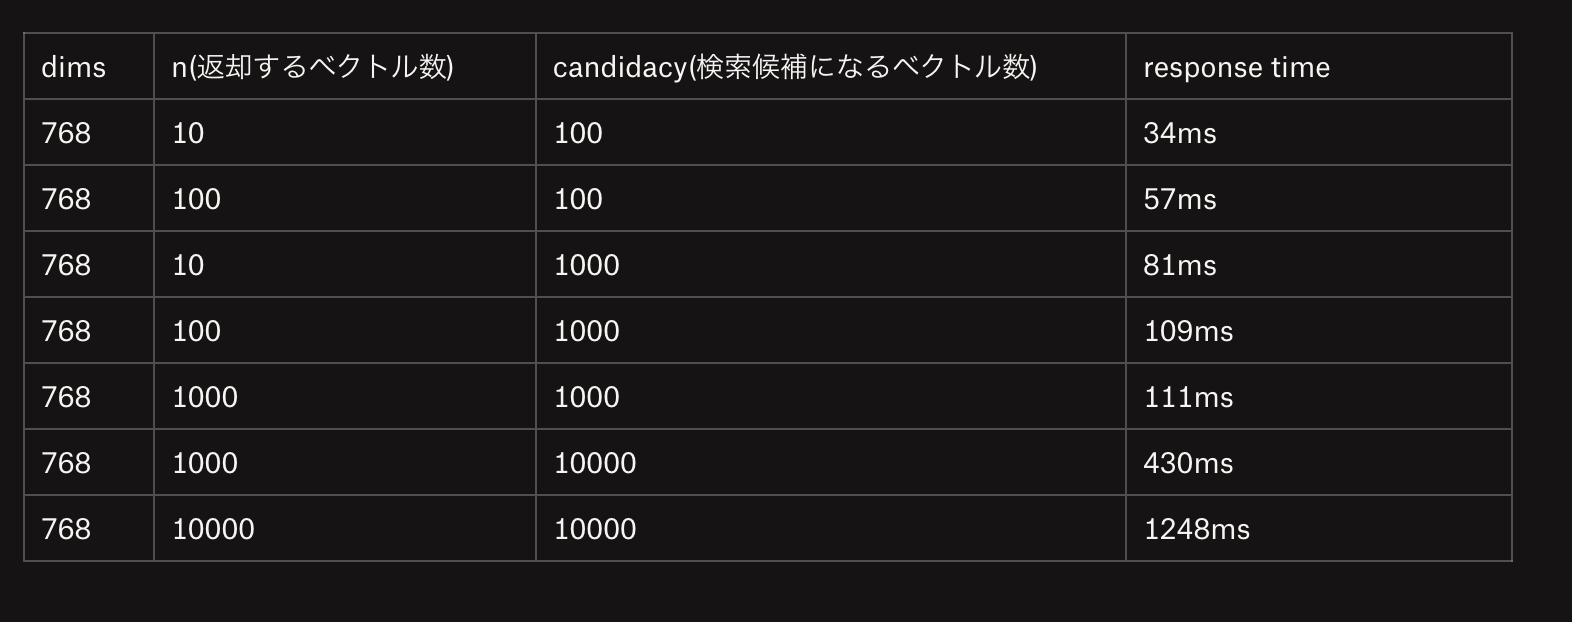
Task: Click n value 10000 in the last row
Action: (213, 529)
